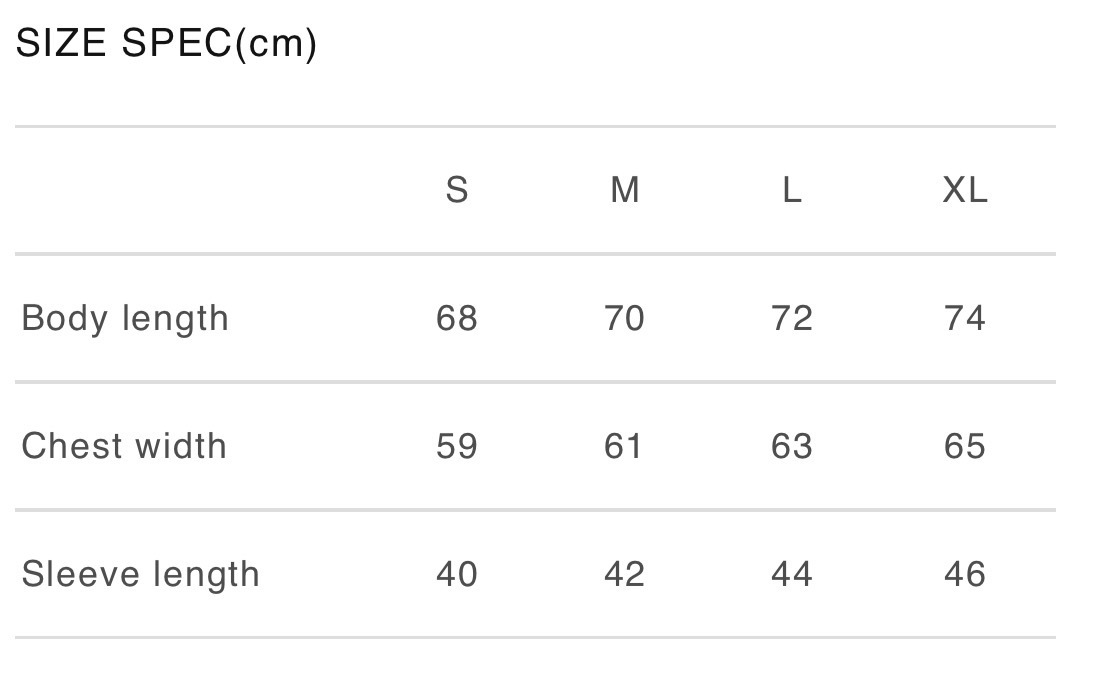Click the Chest width row label
The image size is (1098, 693).
pos(124,445)
